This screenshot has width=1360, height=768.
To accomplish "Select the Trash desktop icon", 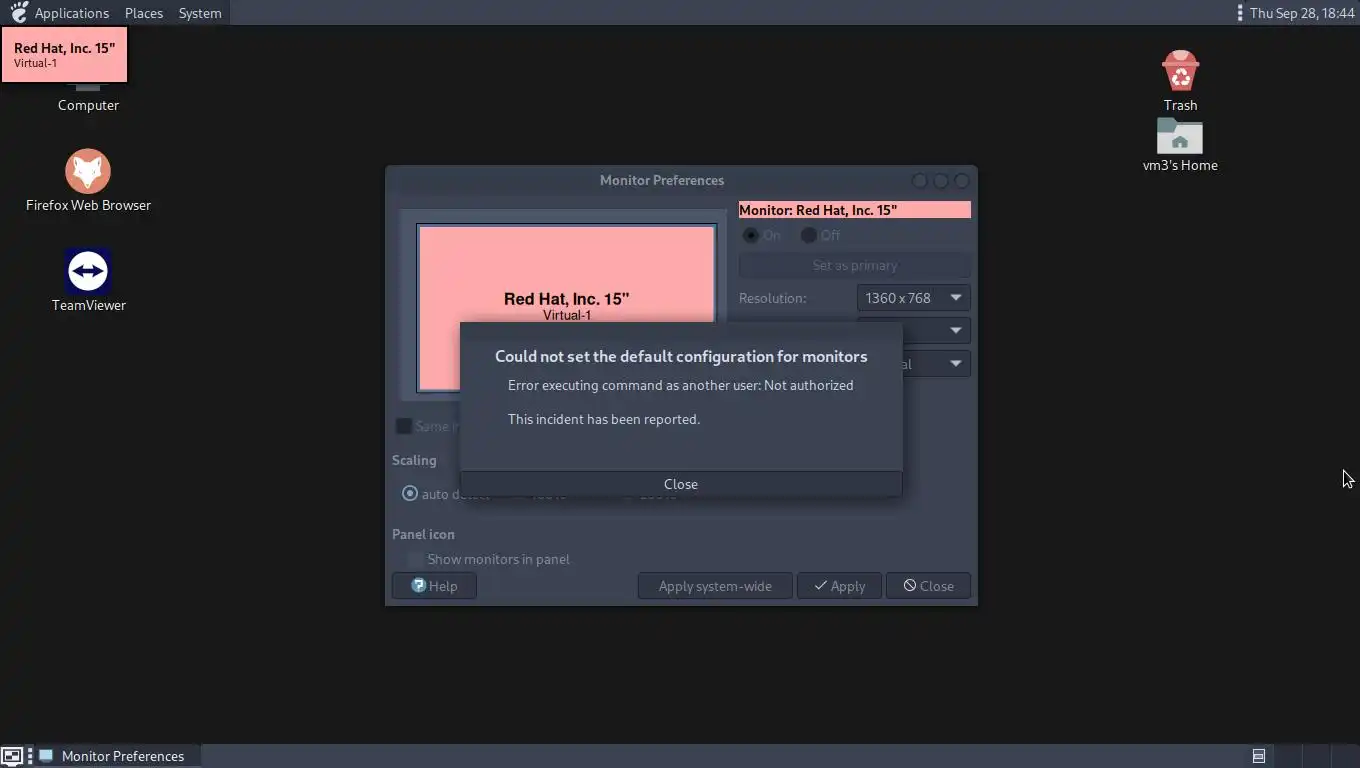I will click(x=1180, y=81).
